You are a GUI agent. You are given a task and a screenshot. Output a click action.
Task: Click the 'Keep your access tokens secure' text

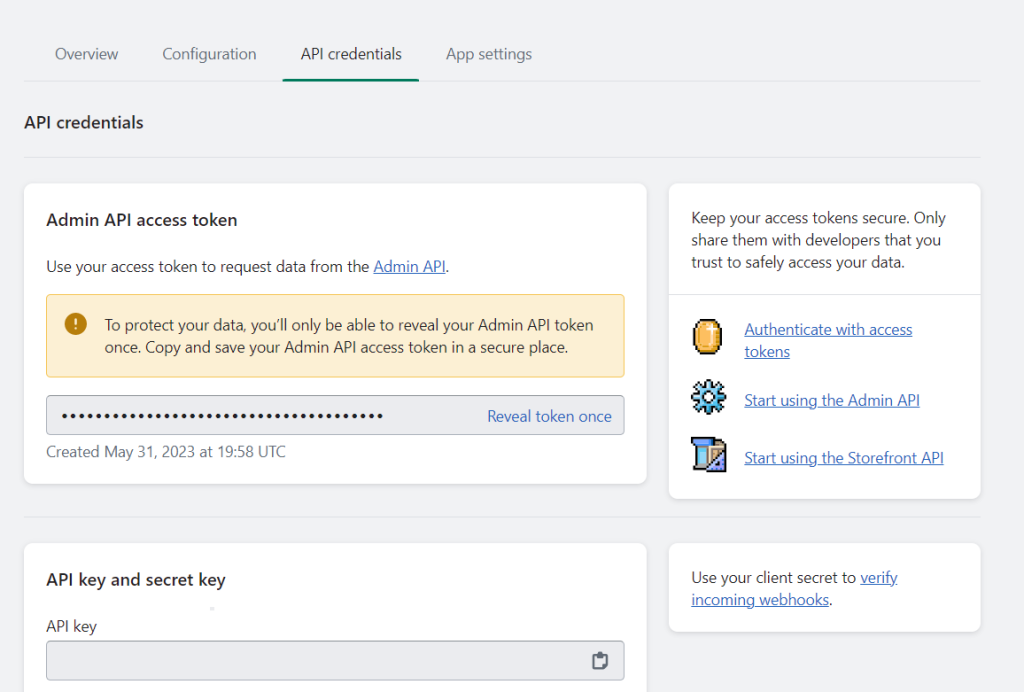pyautogui.click(x=818, y=240)
